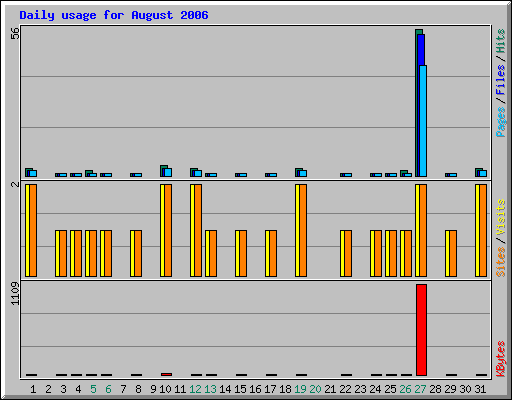
Task: Click the 'Visits' legend label
Action: click(x=501, y=217)
